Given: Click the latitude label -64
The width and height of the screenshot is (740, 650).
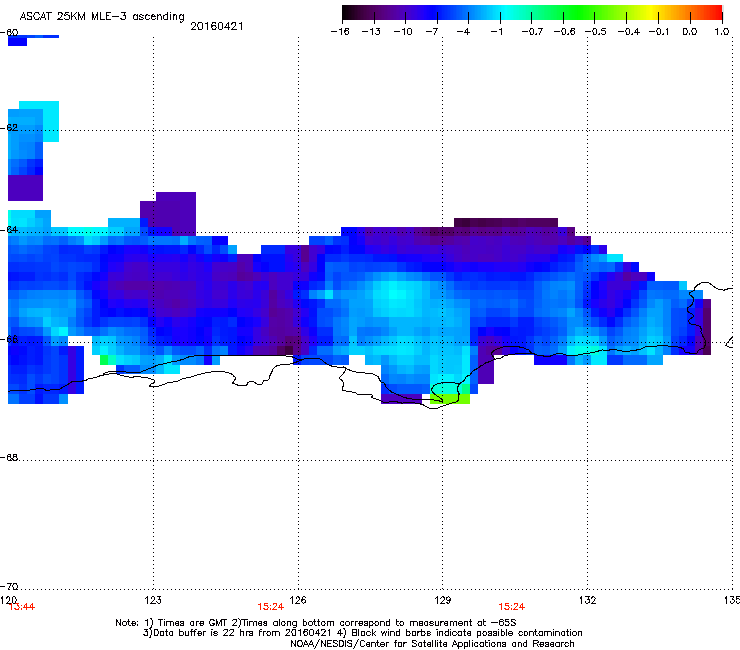Looking at the screenshot, I should click(x=9, y=229).
